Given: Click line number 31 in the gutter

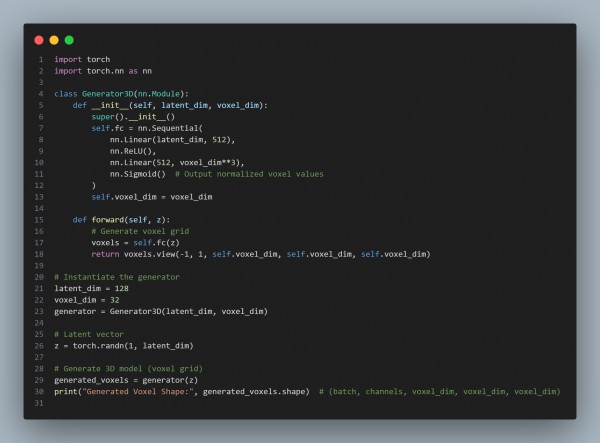Looking at the screenshot, I should 39,403.
